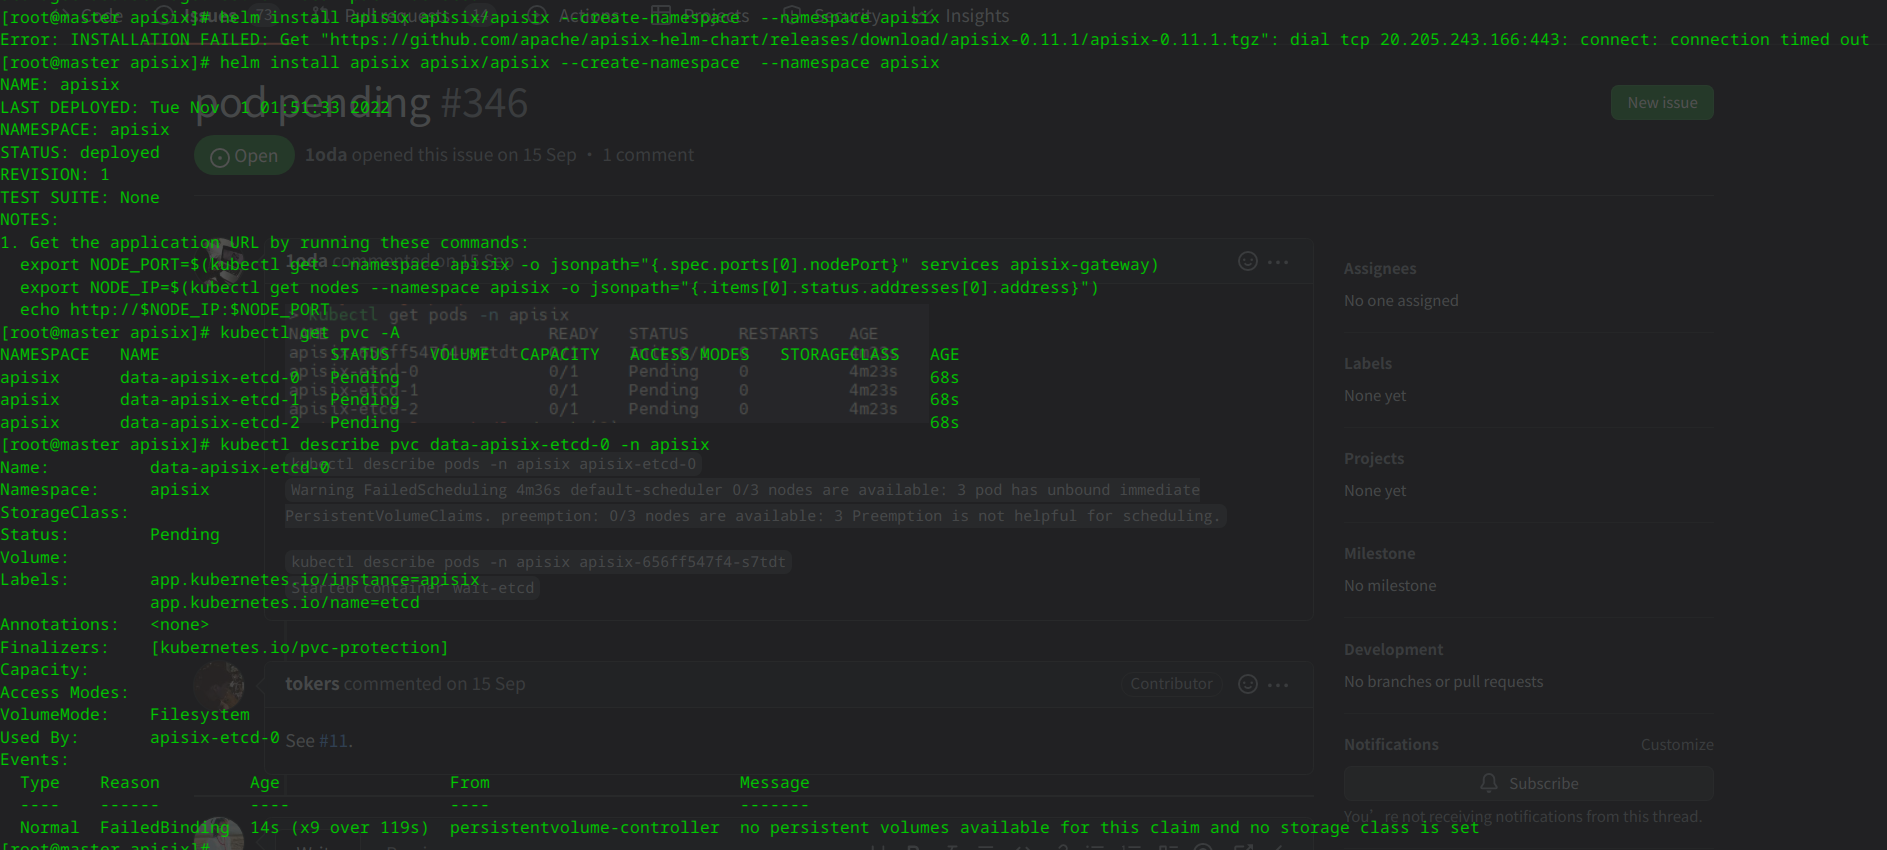Screen dimensions: 1887x850
Task: Click 'app.kubernetes.io/name=etcd' label line
Action: coord(285,603)
